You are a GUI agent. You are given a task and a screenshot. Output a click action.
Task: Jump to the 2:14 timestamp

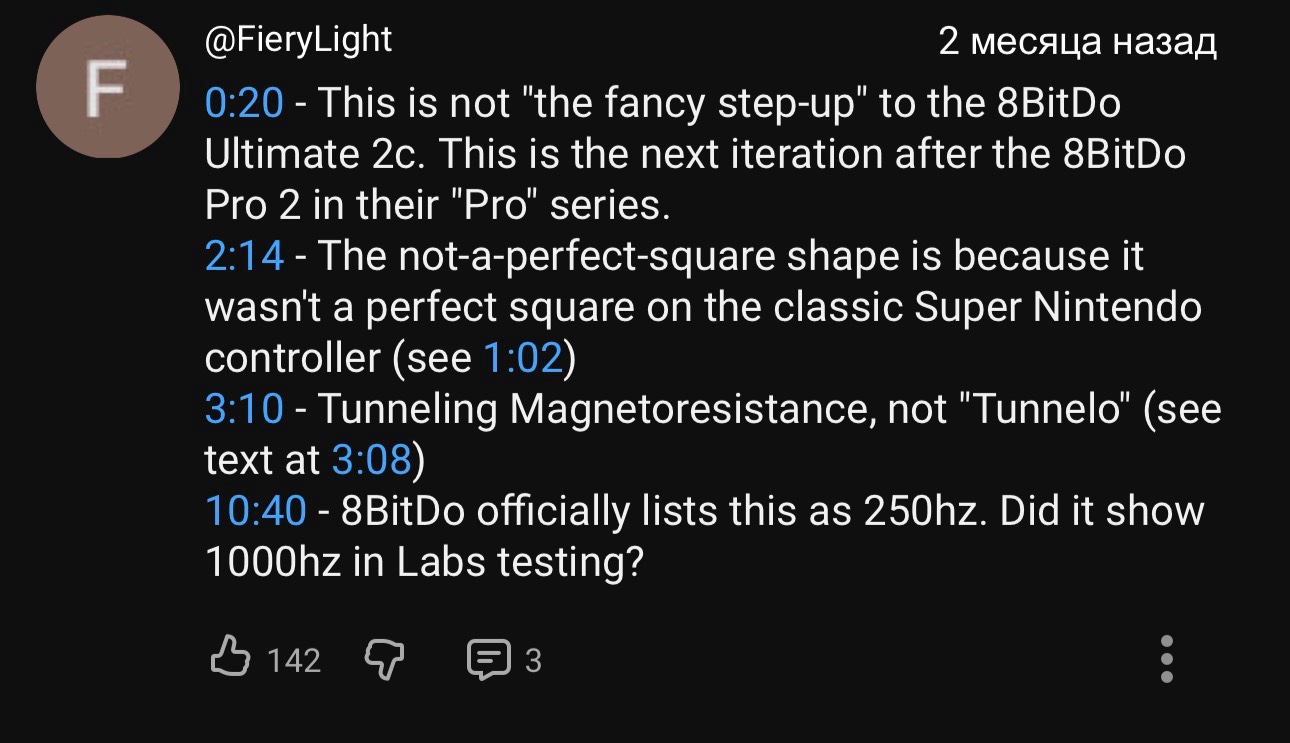click(x=244, y=256)
